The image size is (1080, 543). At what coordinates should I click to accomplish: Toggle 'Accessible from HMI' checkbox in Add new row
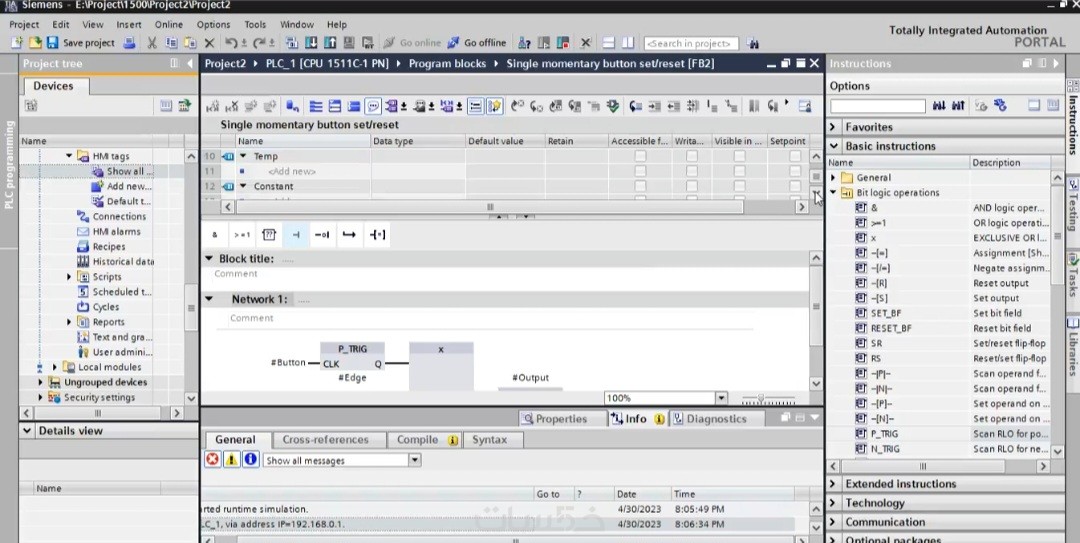(x=640, y=172)
